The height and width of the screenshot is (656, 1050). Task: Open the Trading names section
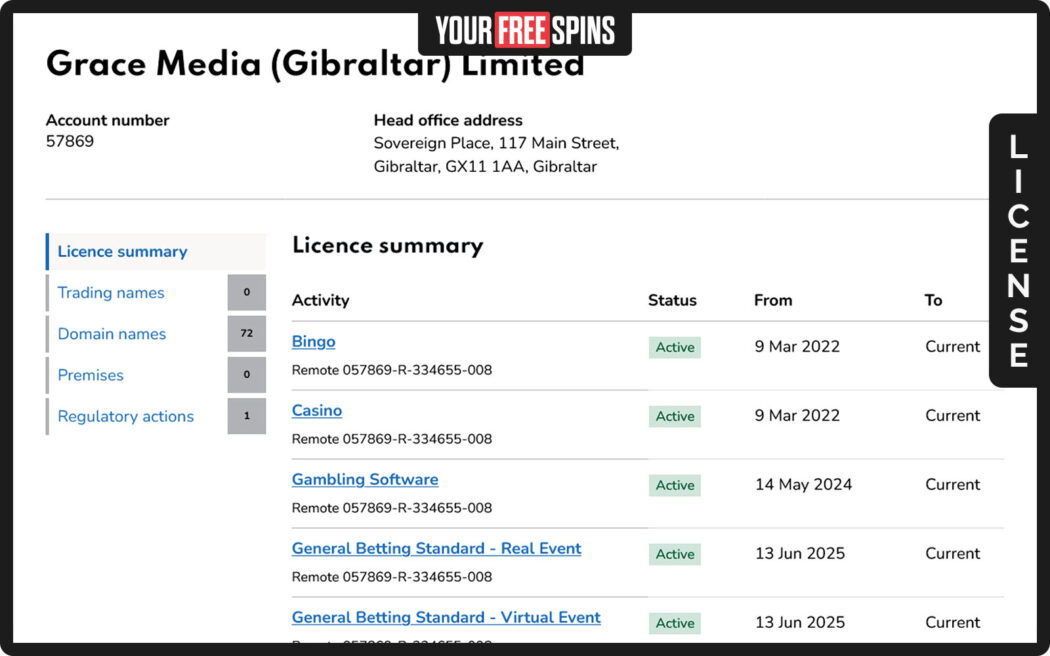tap(110, 292)
